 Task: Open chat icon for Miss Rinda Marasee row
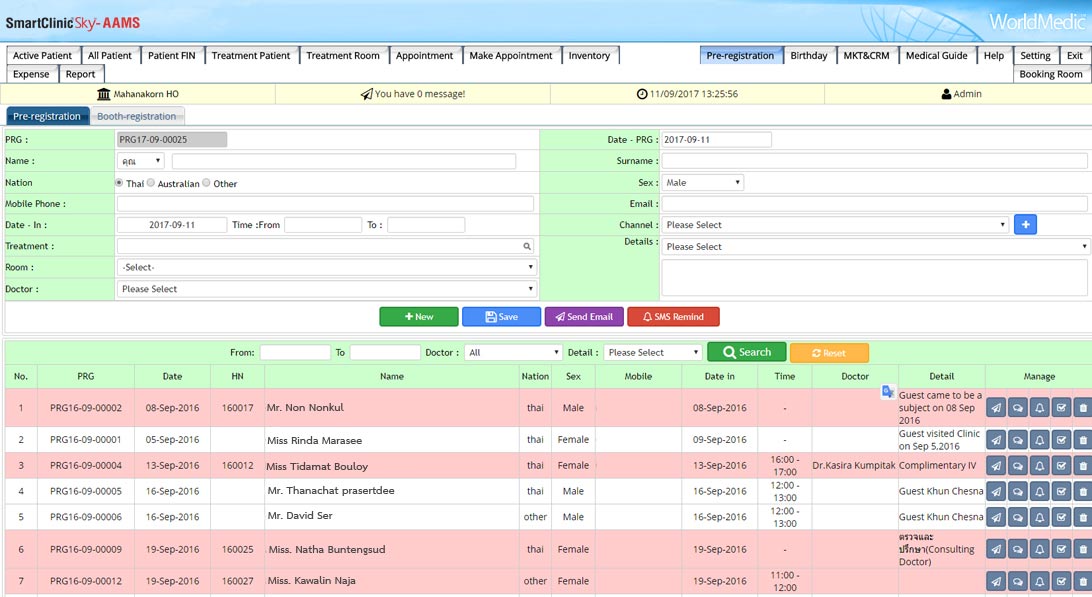(x=1017, y=440)
